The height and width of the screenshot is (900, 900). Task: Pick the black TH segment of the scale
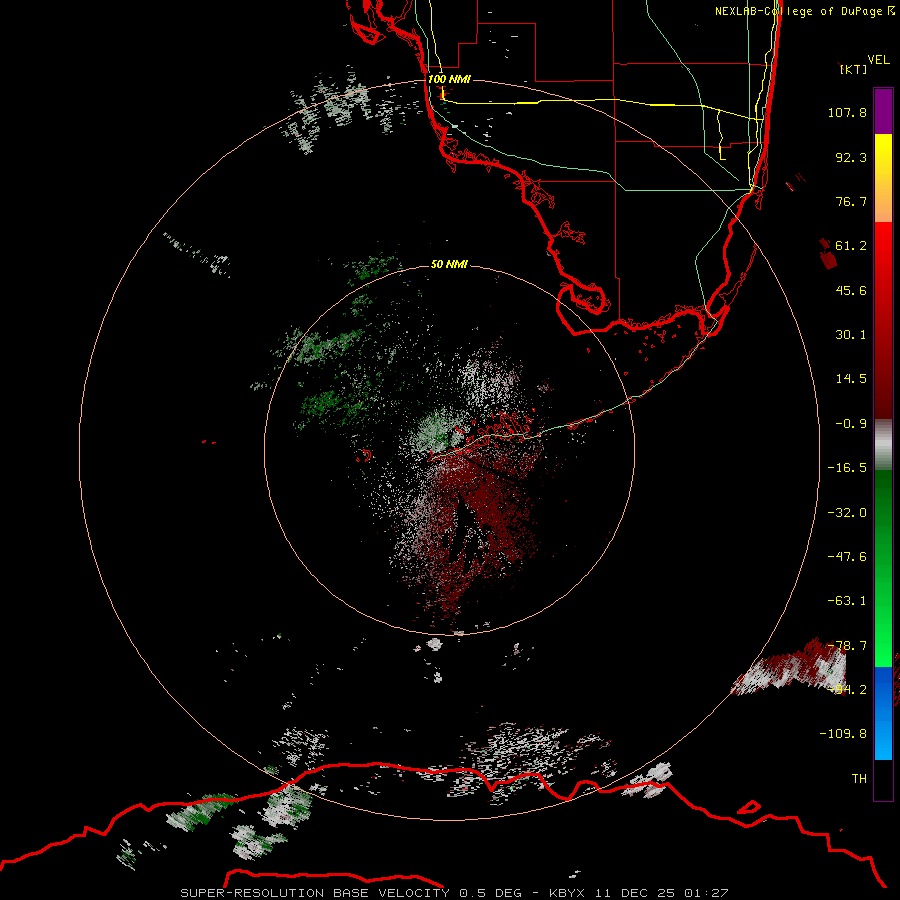(883, 779)
